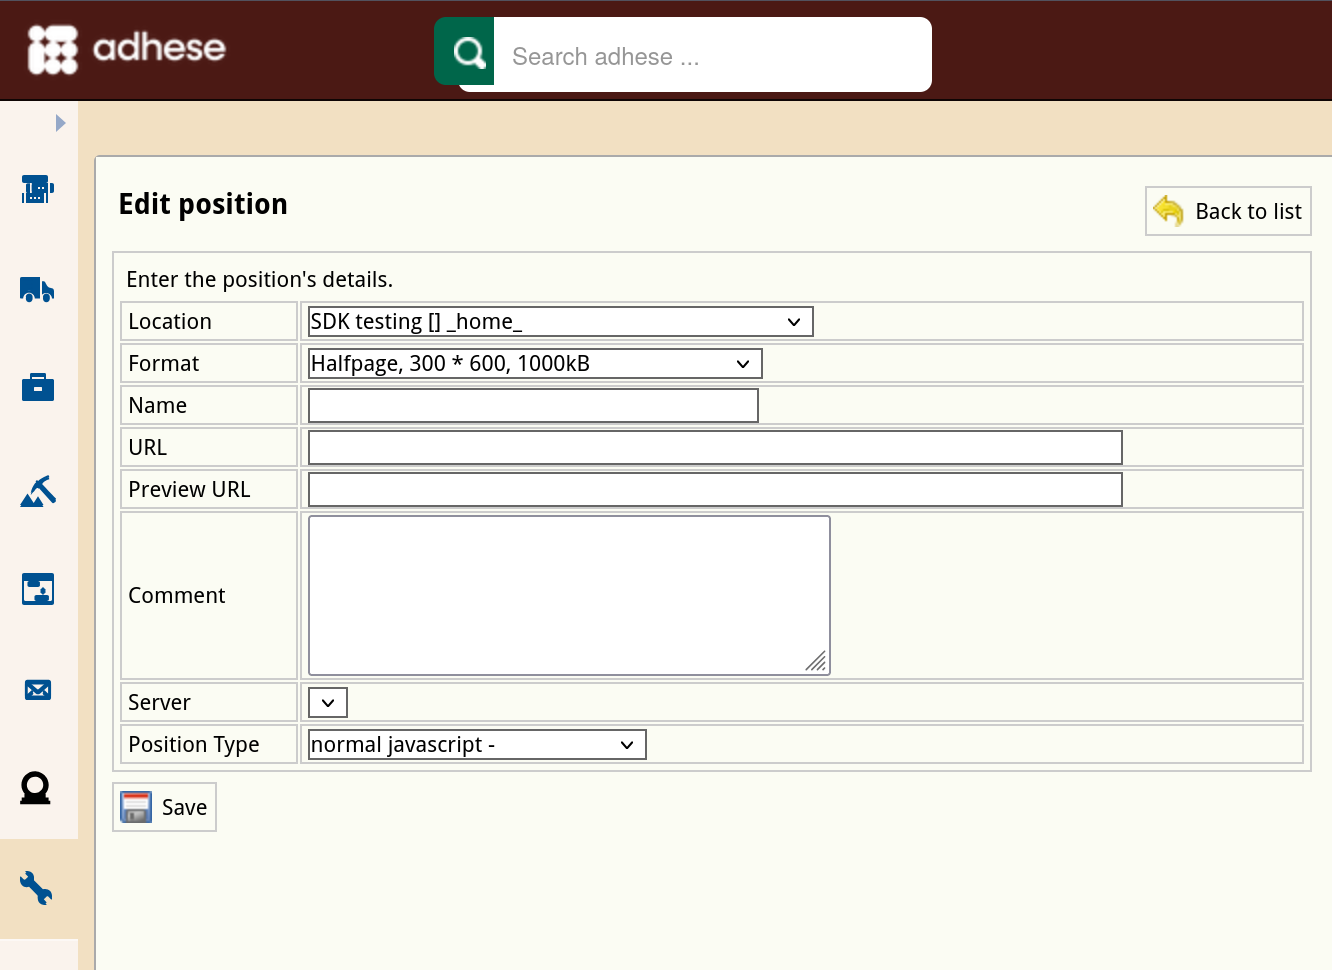Open the ticket icon in sidebar

click(37, 189)
